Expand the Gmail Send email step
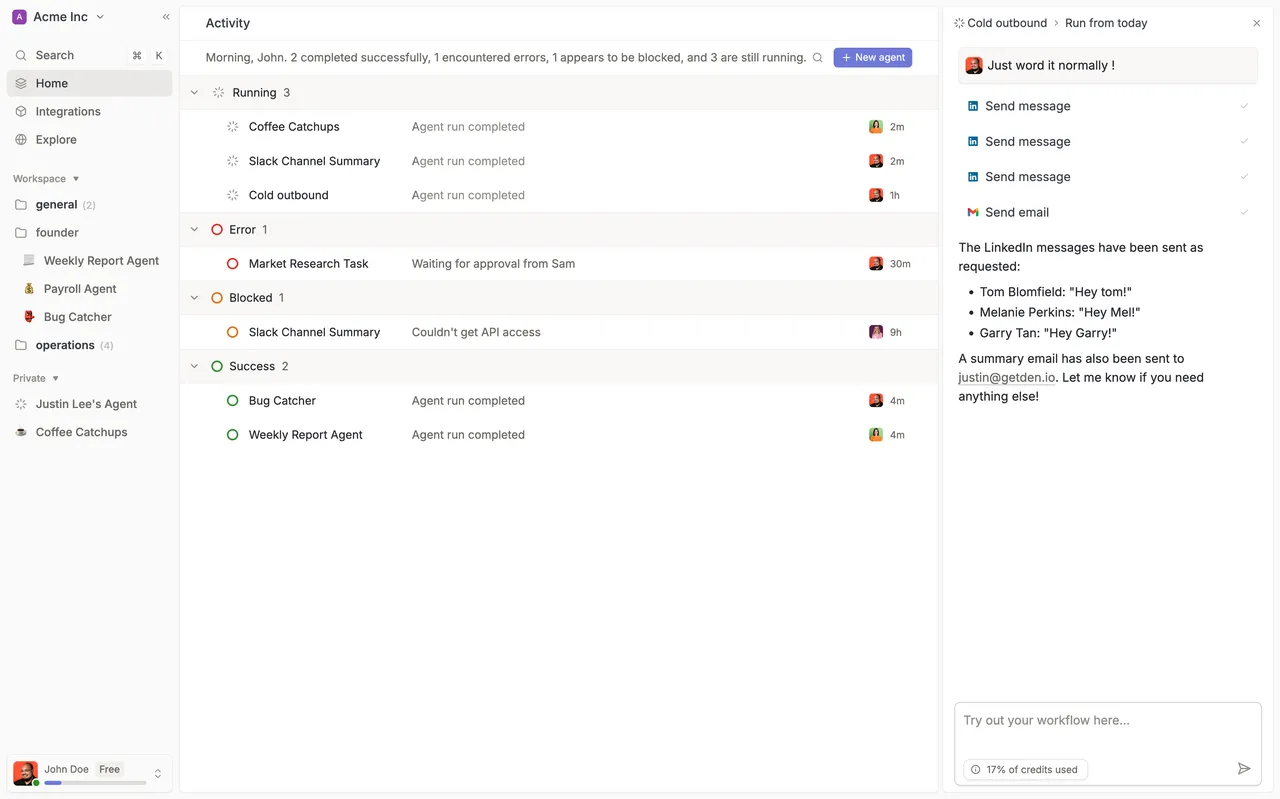Image resolution: width=1280 pixels, height=799 pixels. [x=1108, y=212]
